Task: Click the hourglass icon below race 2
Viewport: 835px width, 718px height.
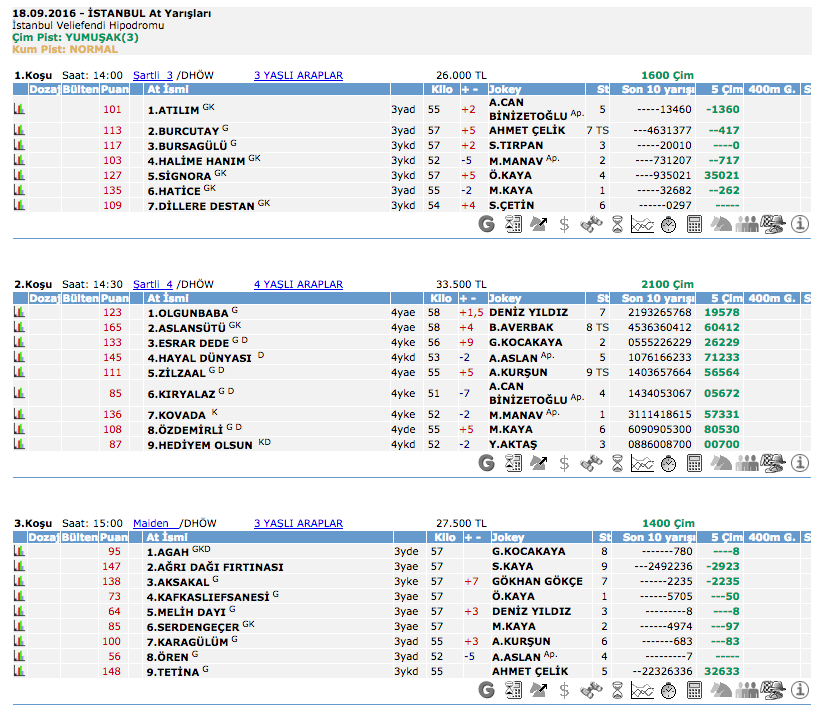Action: click(617, 463)
